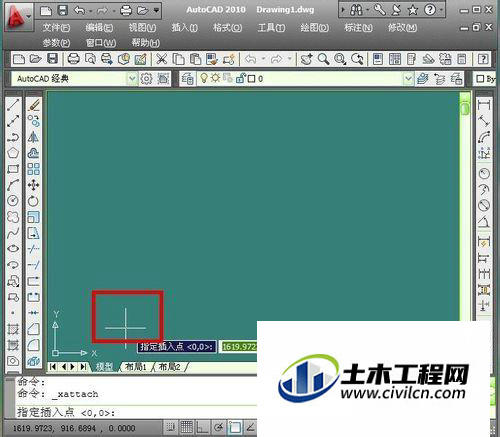
Task: Expand the Help question mark dropdown arrow
Action: [x=441, y=10]
